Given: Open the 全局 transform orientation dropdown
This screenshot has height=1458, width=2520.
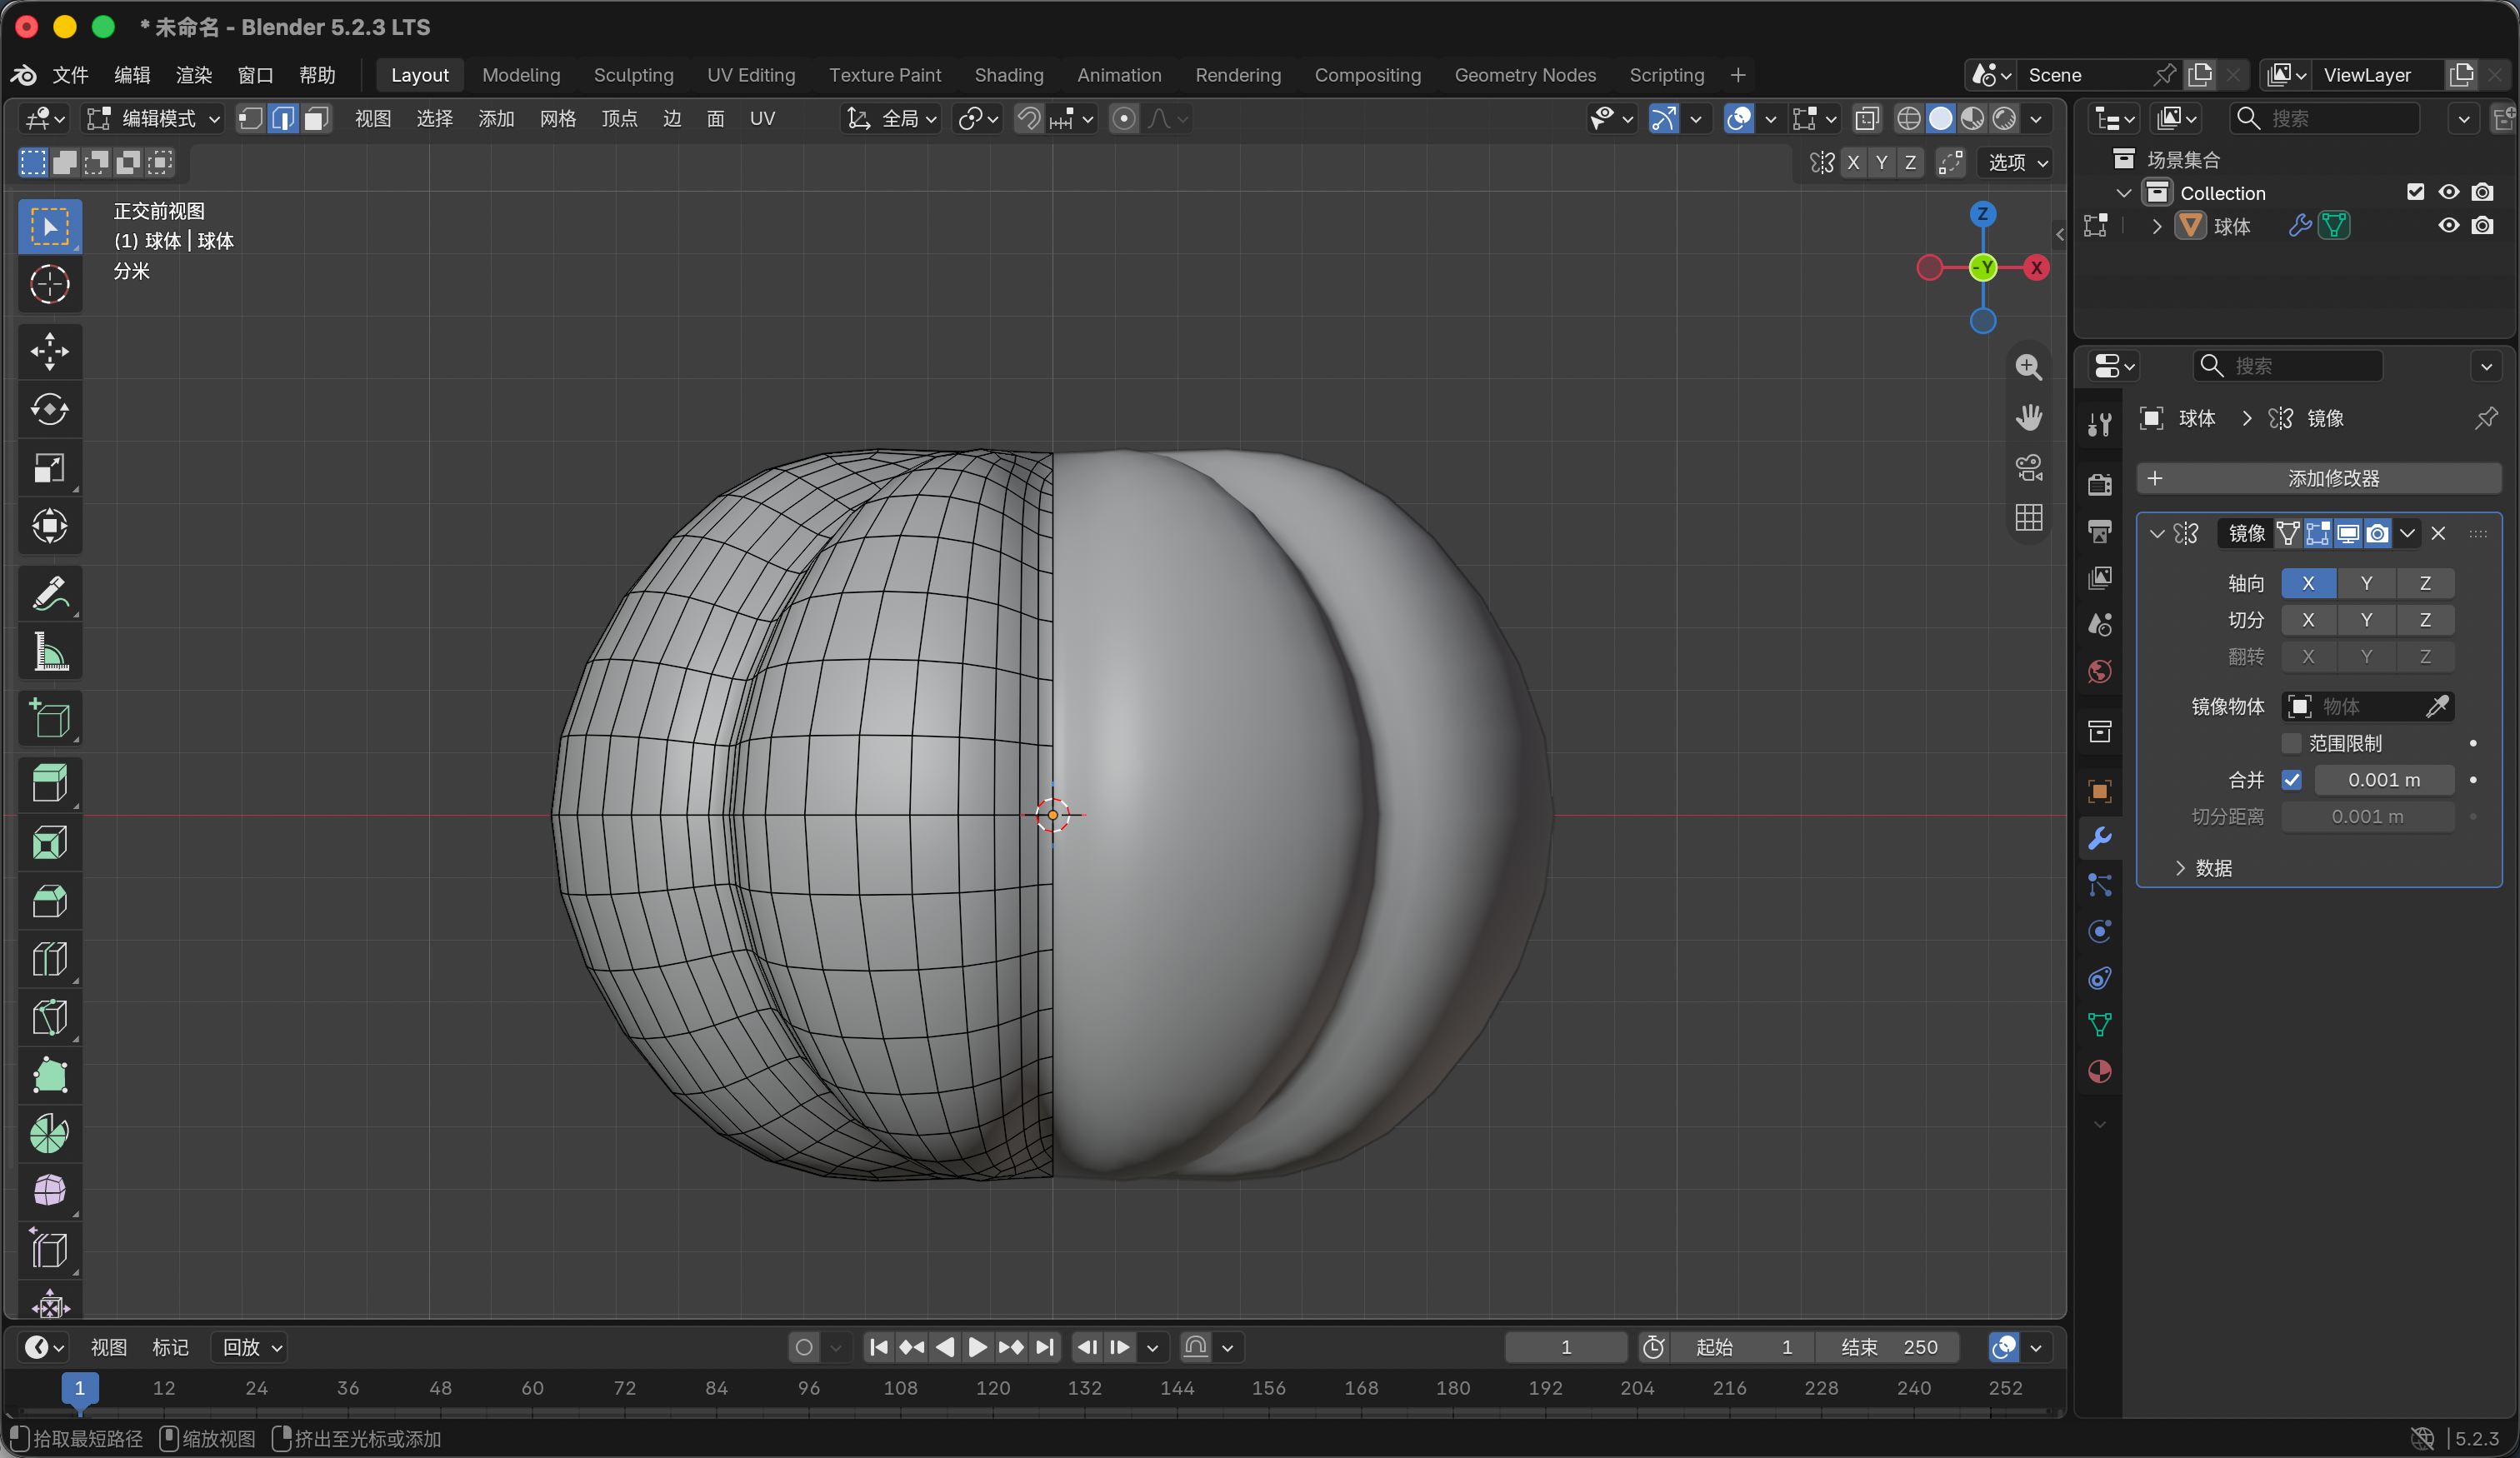Looking at the screenshot, I should coord(892,119).
